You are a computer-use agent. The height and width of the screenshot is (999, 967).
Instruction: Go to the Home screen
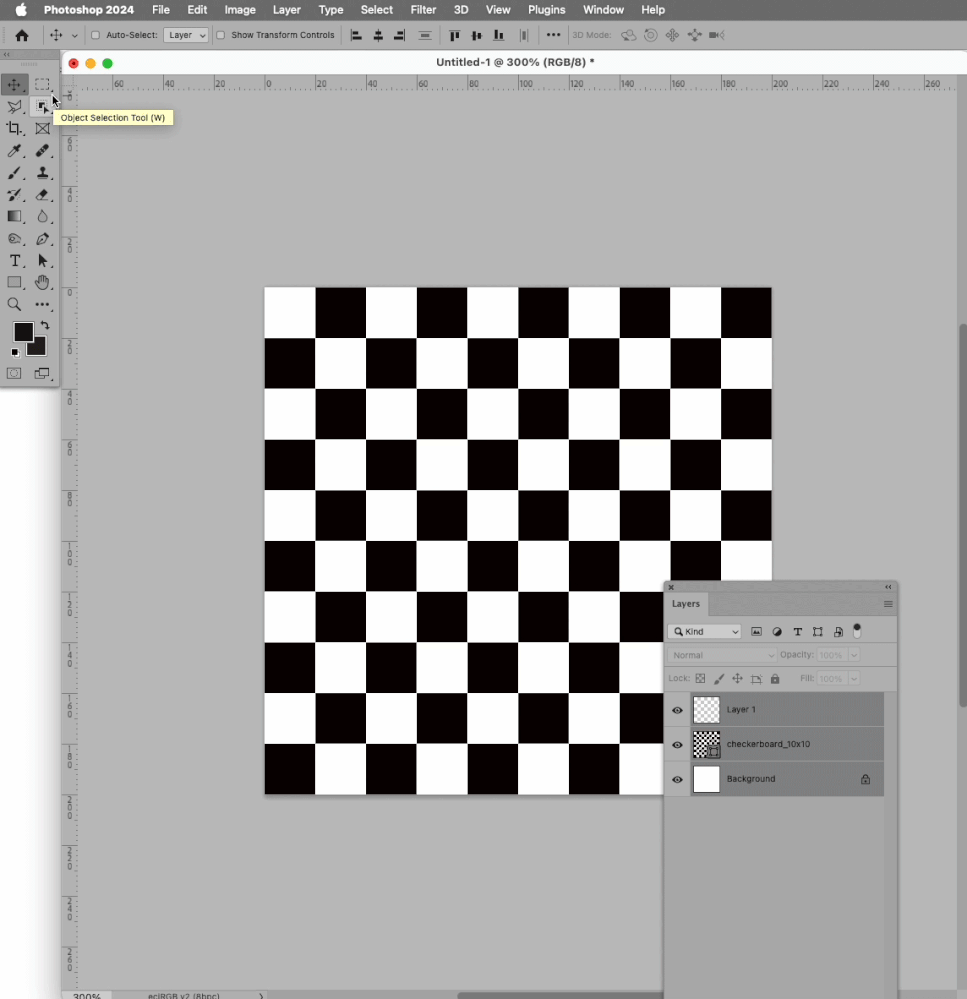22,36
